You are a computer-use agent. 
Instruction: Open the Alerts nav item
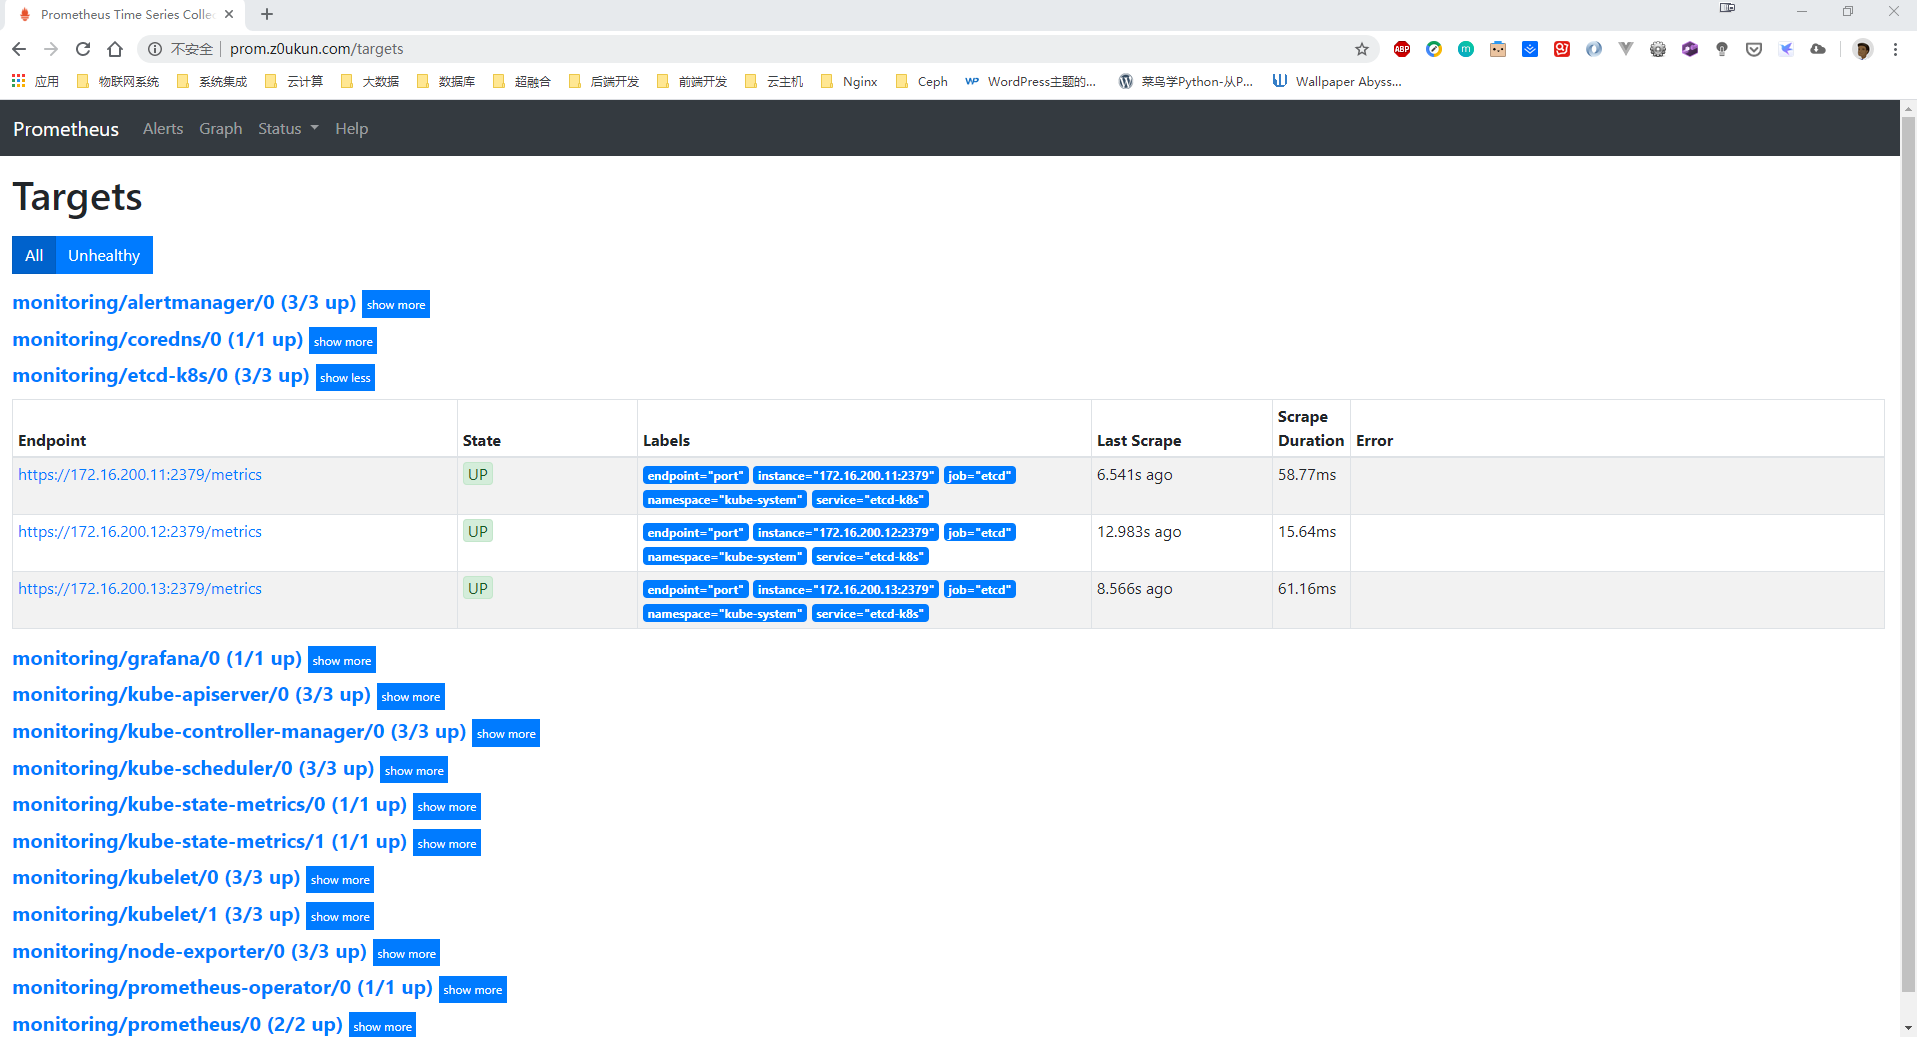[163, 129]
